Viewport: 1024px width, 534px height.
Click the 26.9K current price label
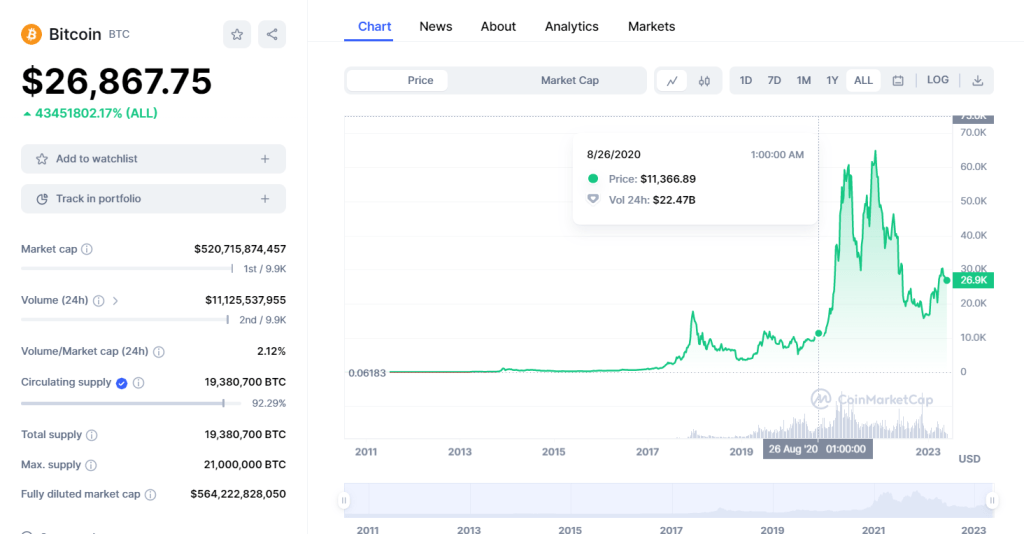click(973, 280)
